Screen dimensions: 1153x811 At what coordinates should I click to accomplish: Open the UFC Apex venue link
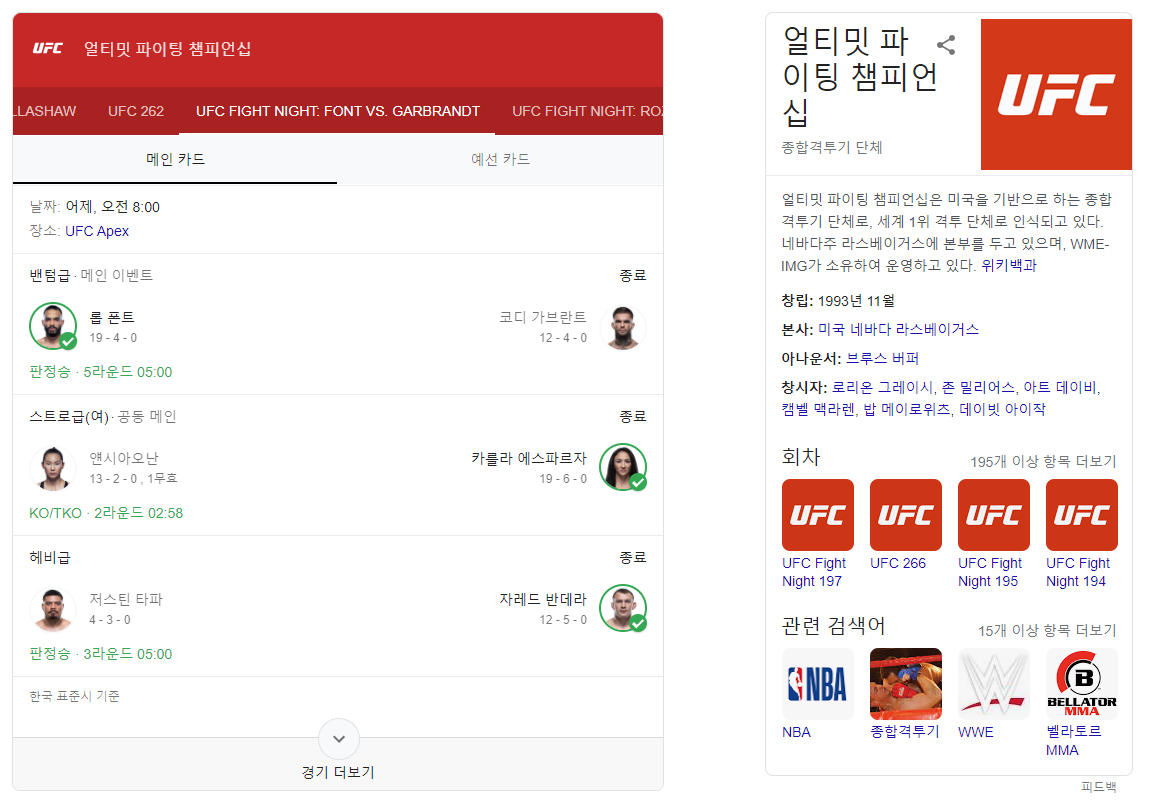(x=98, y=230)
